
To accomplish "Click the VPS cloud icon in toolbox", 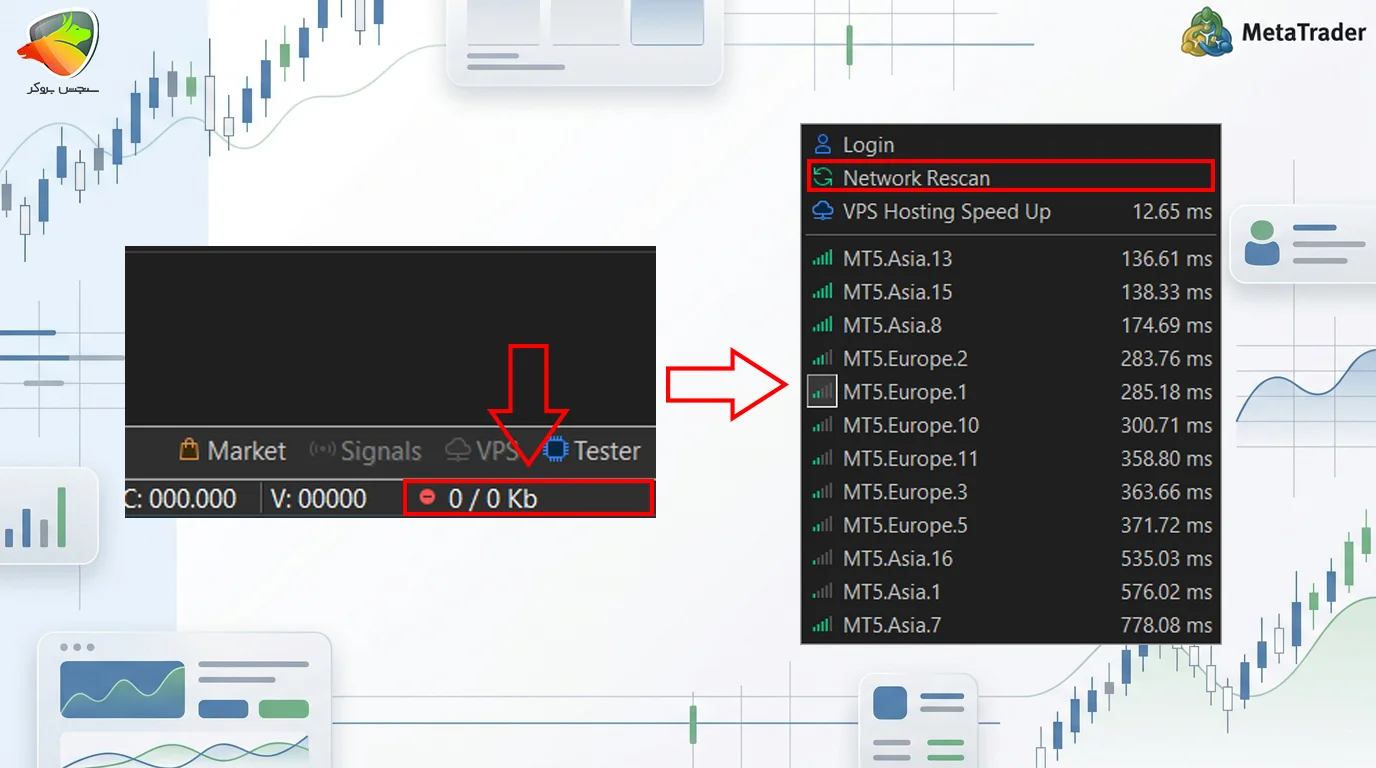I will click(x=458, y=451).
